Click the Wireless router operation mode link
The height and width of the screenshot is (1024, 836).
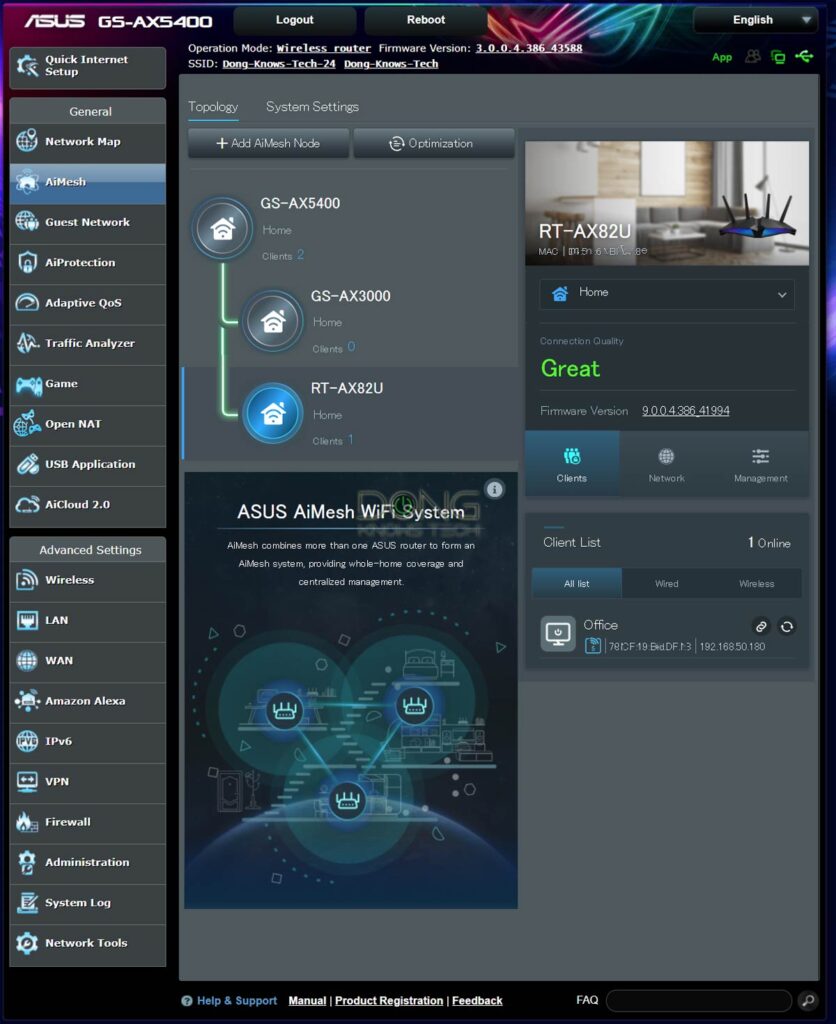324,48
